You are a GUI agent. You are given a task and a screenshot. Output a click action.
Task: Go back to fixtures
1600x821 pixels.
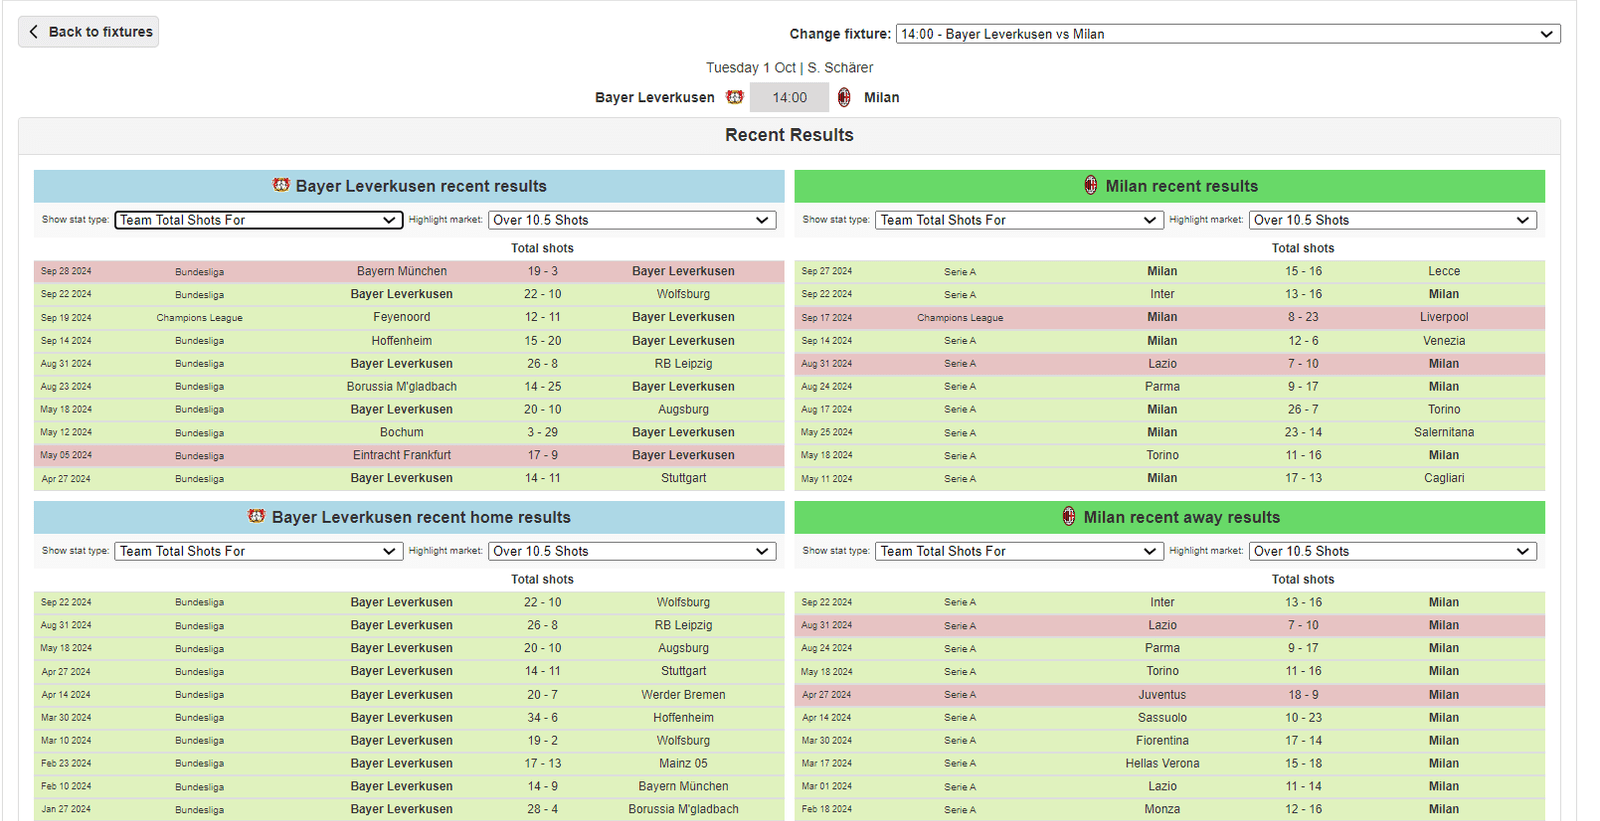click(x=88, y=32)
